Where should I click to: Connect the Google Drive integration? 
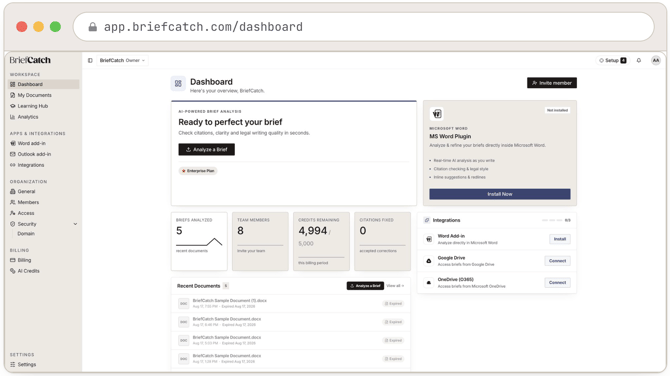pos(557,261)
